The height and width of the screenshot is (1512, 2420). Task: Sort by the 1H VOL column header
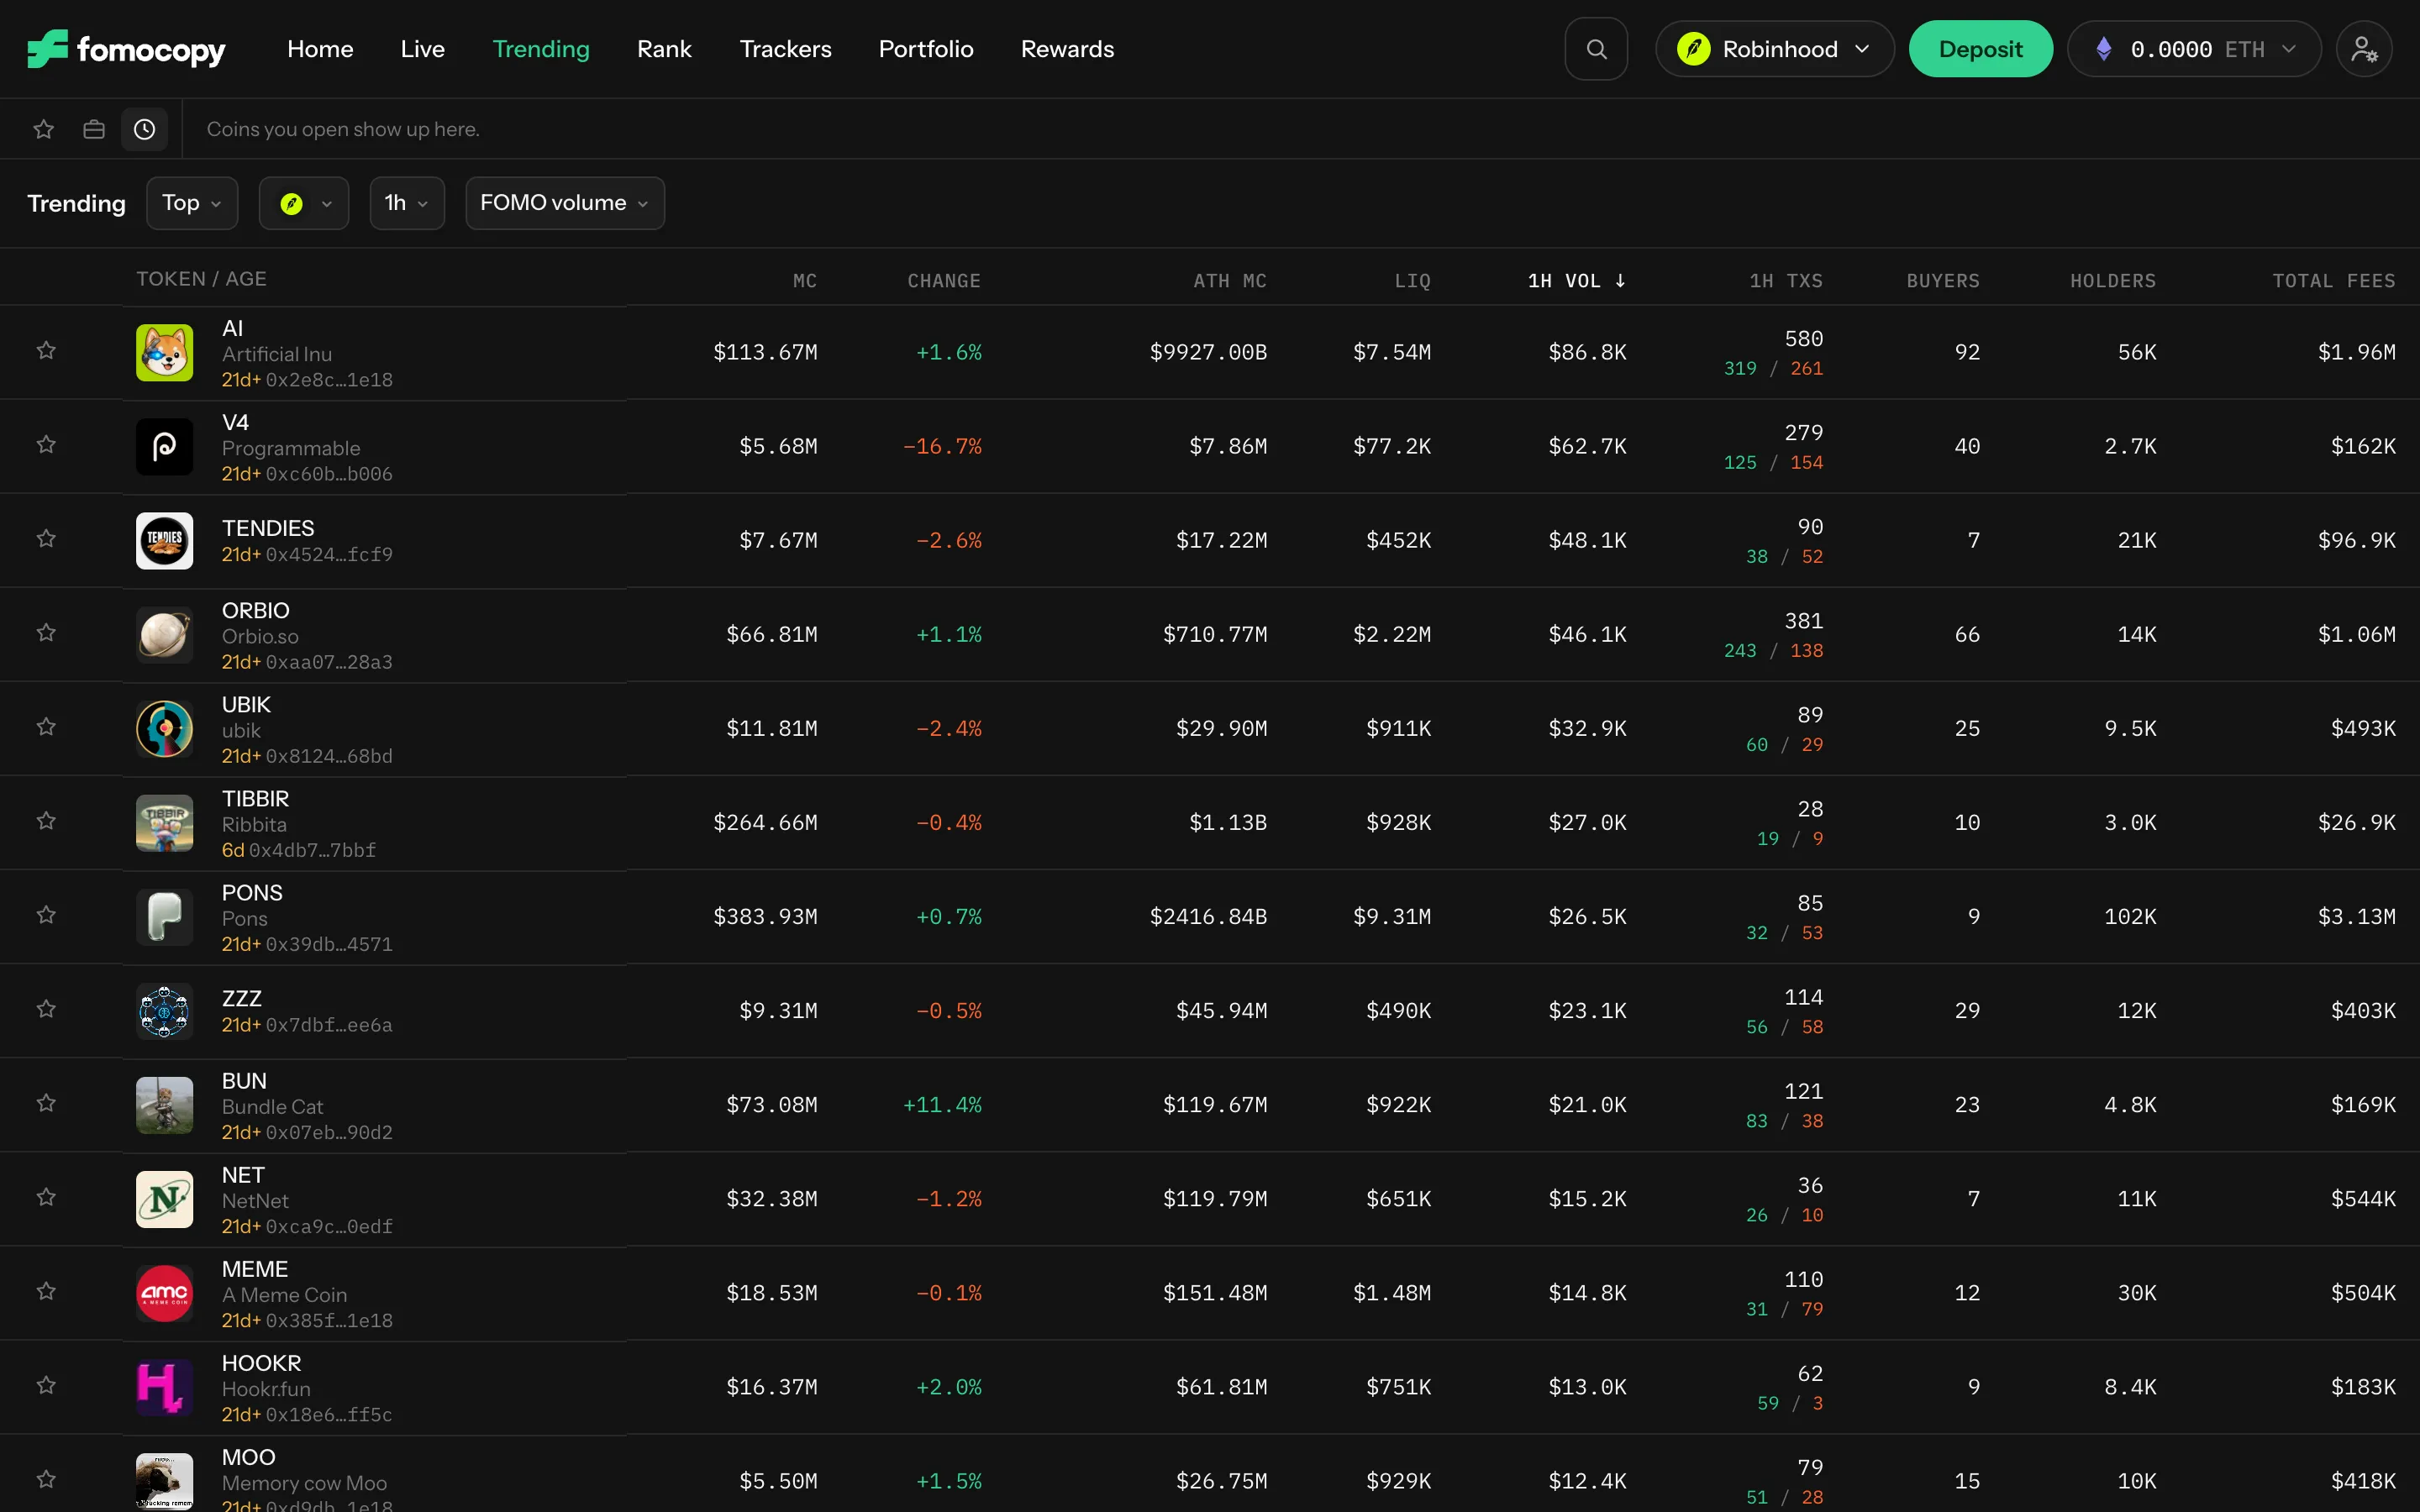pyautogui.click(x=1576, y=281)
